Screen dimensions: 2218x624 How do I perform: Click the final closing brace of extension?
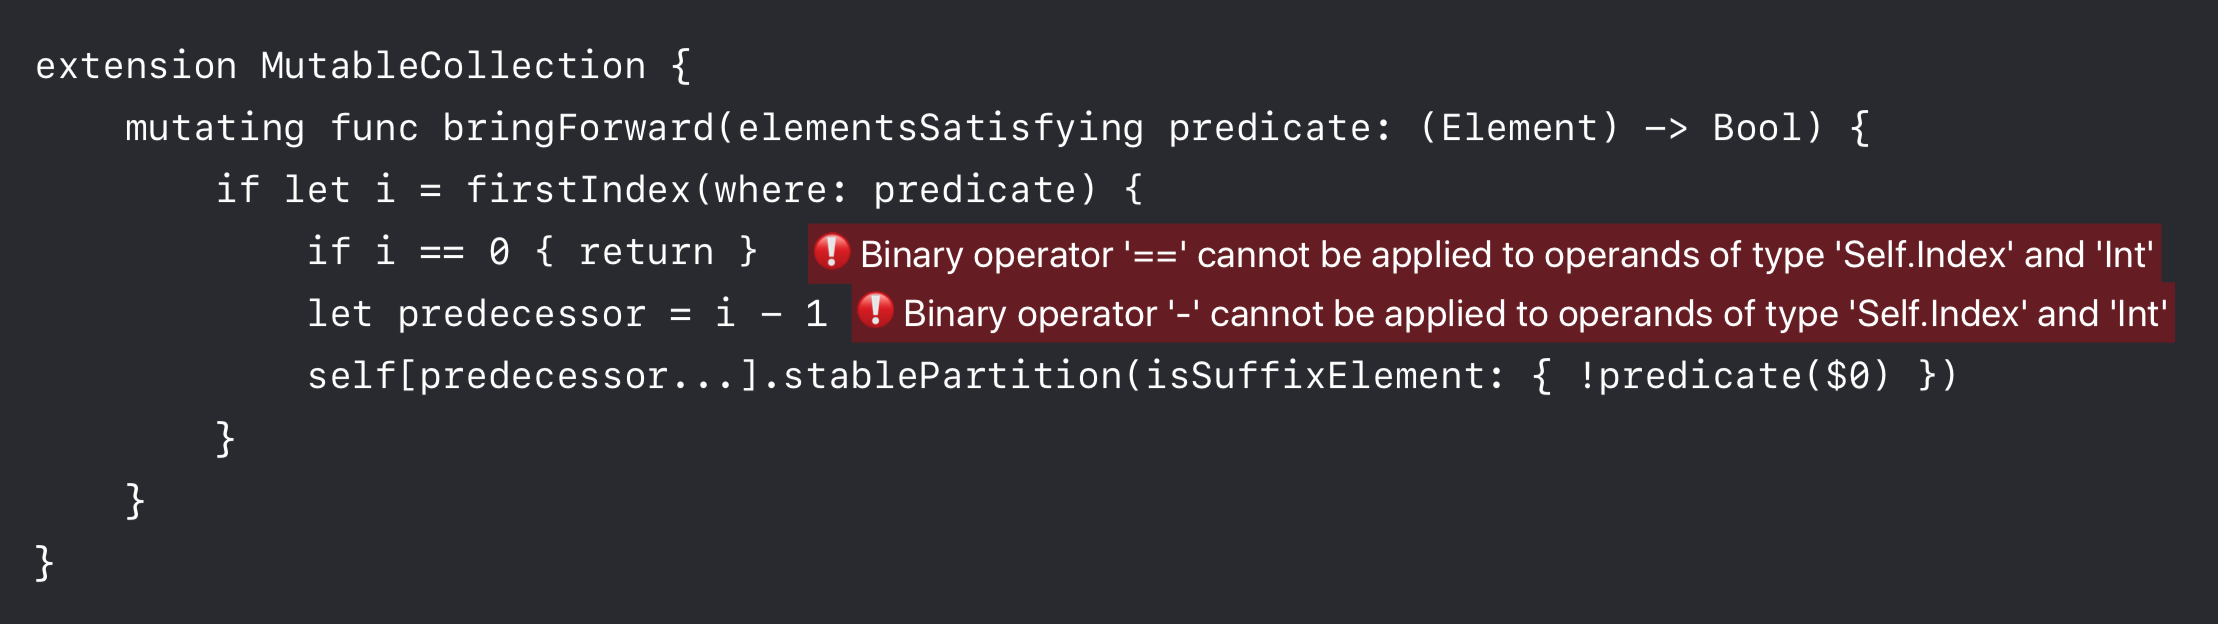point(44,563)
